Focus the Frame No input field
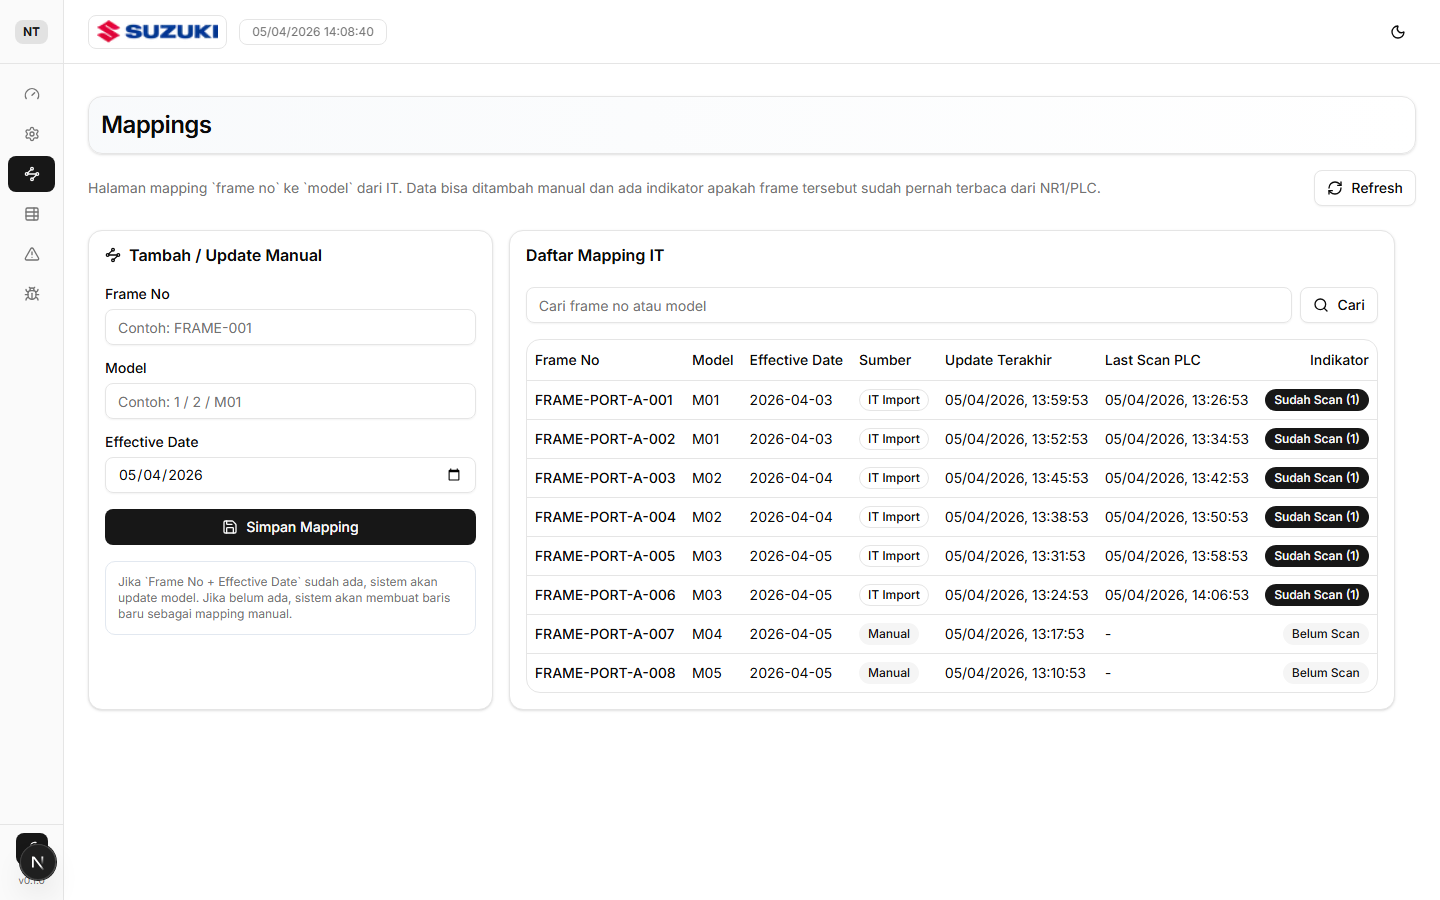Image resolution: width=1440 pixels, height=900 pixels. 290,328
